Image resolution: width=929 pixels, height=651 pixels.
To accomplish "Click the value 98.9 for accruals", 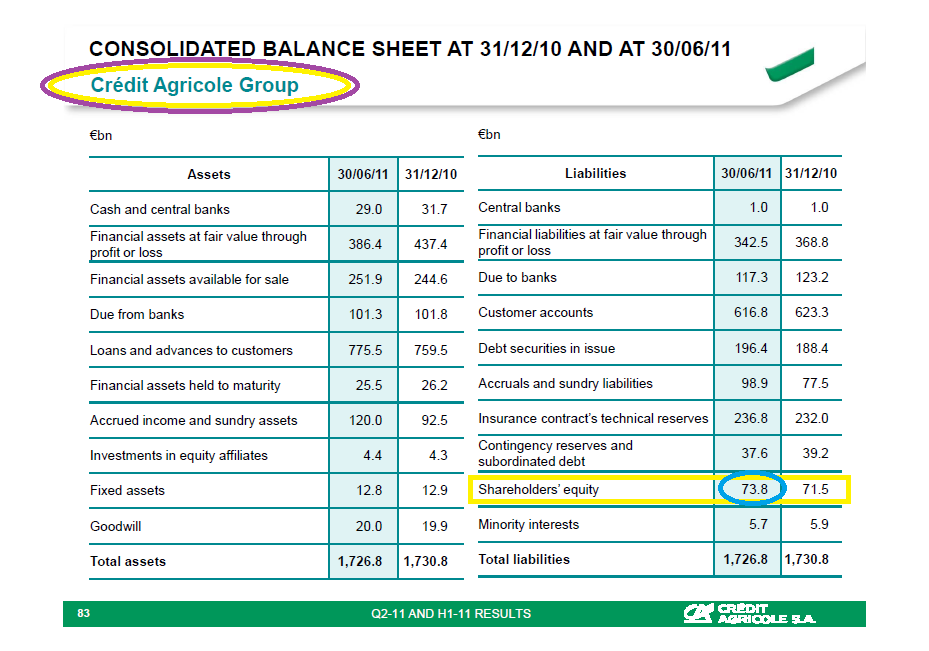I will (754, 383).
